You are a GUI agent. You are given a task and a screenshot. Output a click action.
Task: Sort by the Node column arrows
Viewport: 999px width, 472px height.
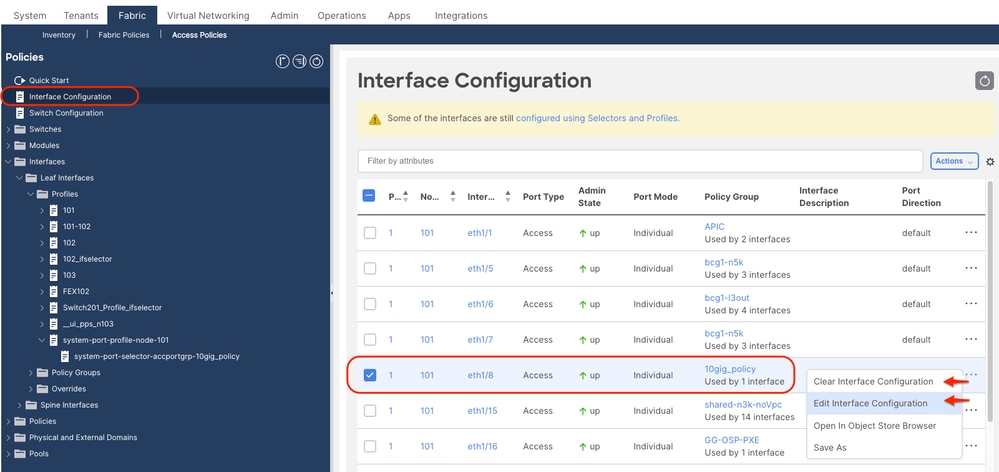453,196
